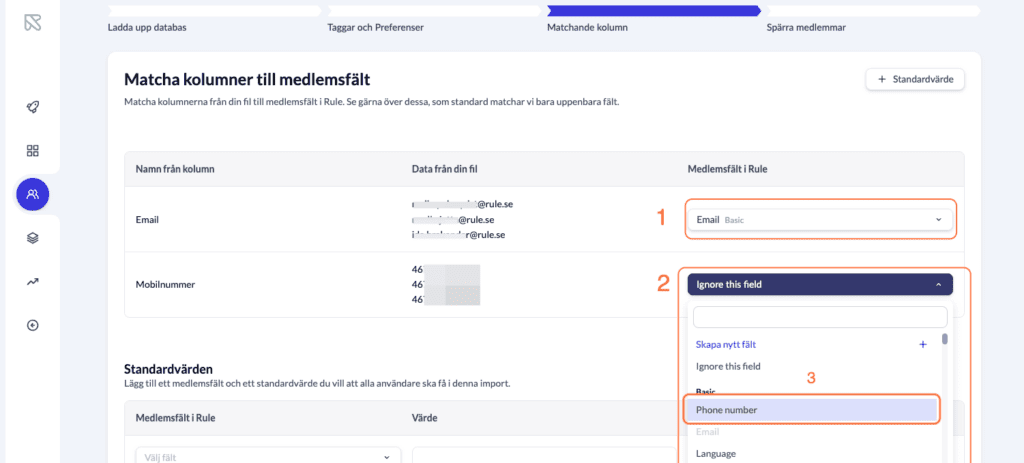Click the circled back arrow sidebar icon
This screenshot has height=463, width=1024.
click(32, 325)
